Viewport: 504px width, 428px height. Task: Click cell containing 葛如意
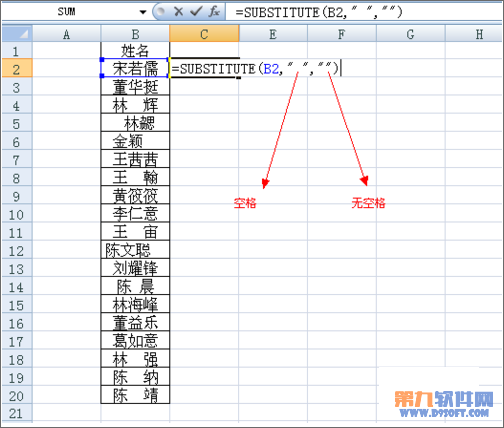pyautogui.click(x=135, y=340)
